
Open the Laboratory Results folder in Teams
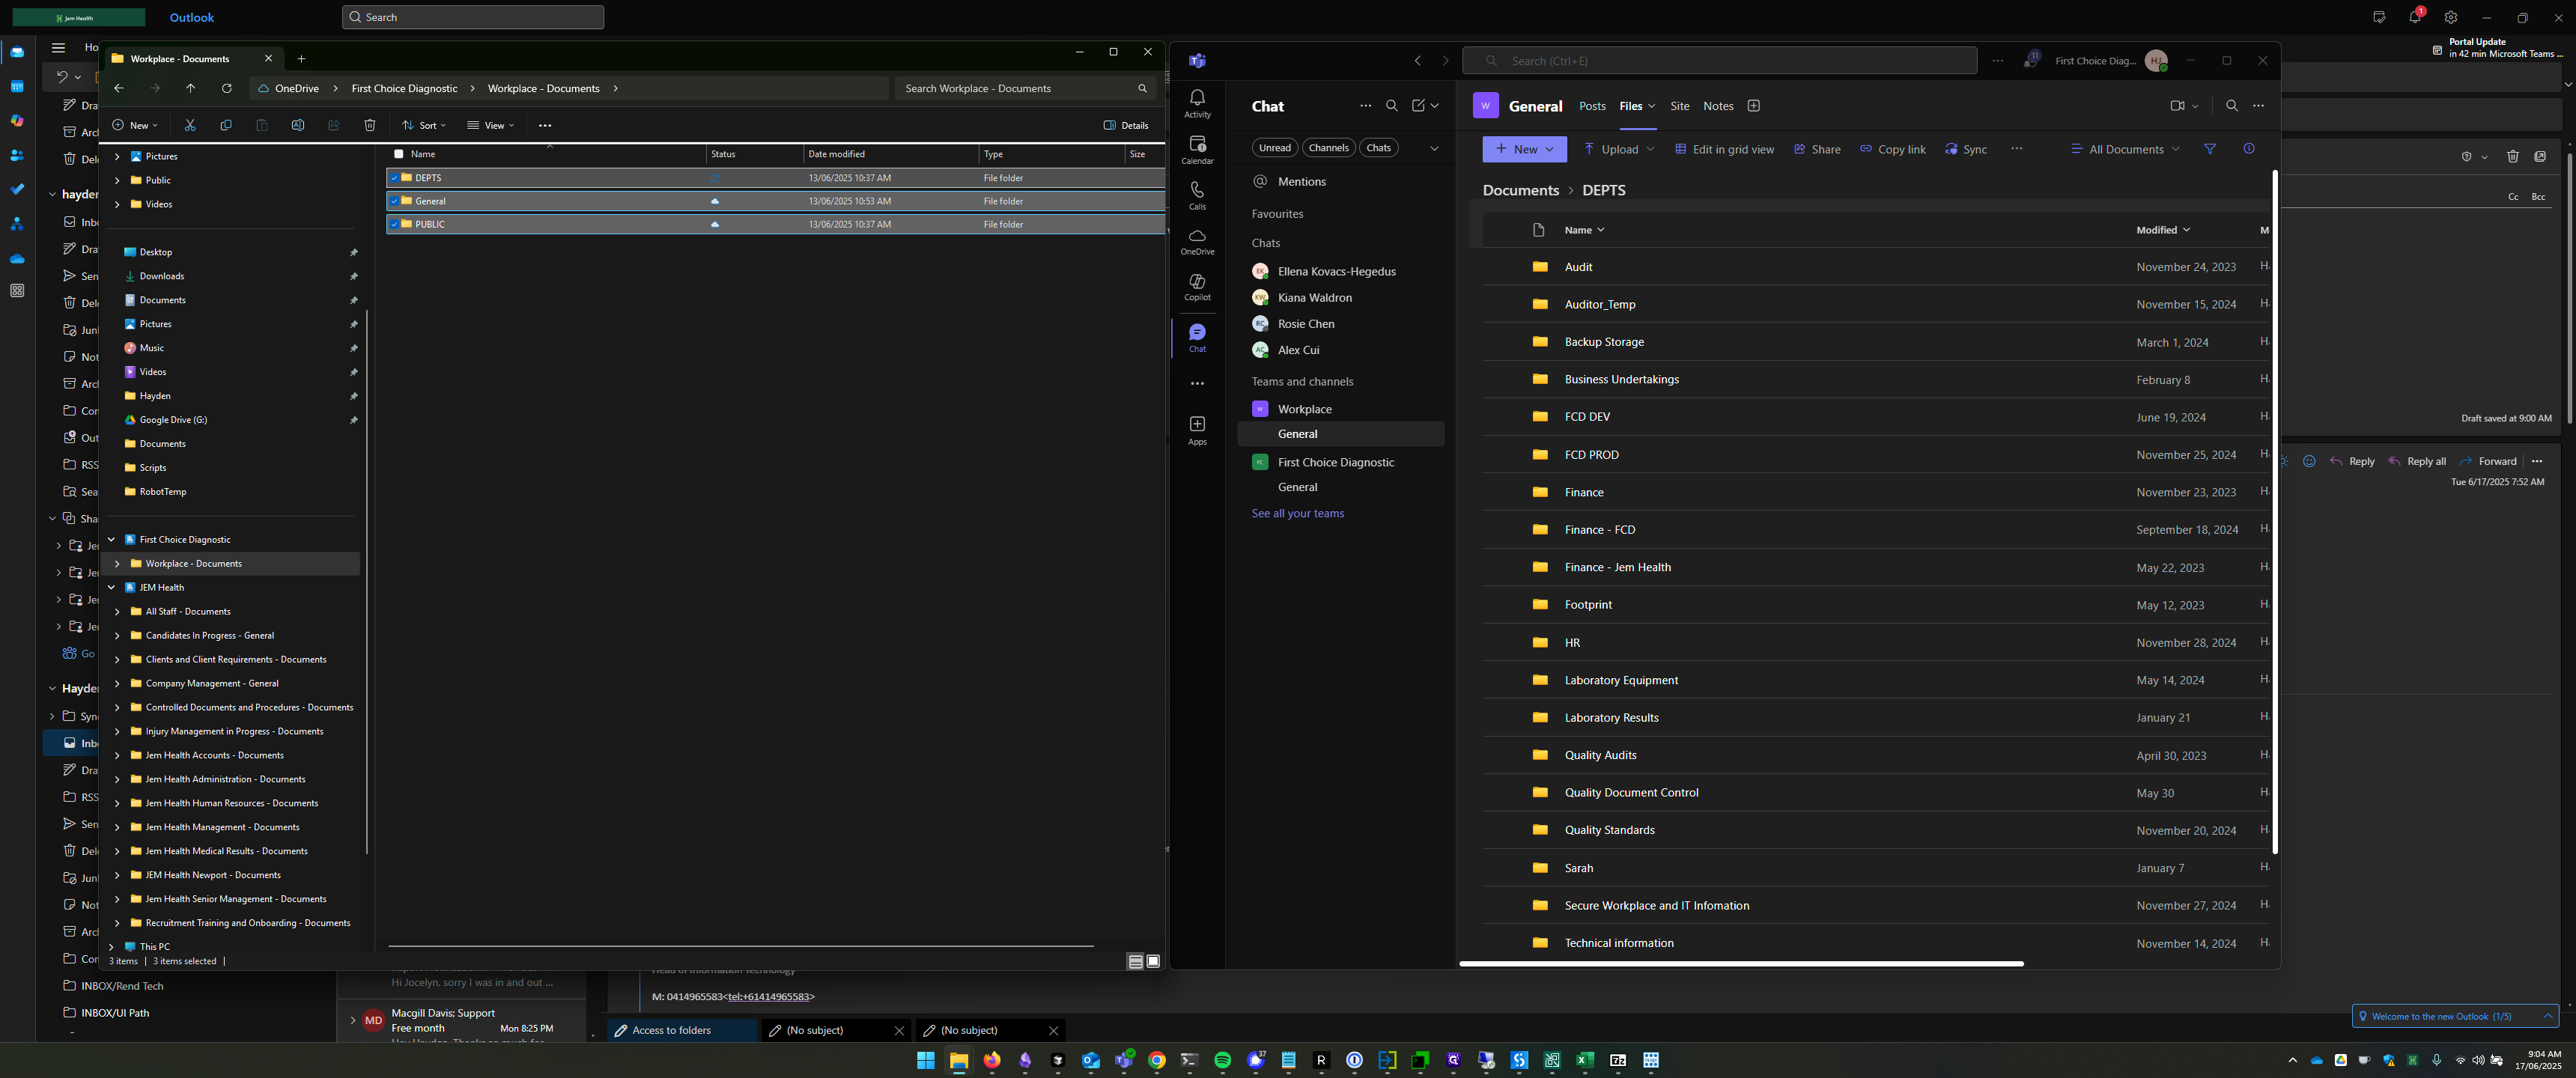pos(1611,717)
